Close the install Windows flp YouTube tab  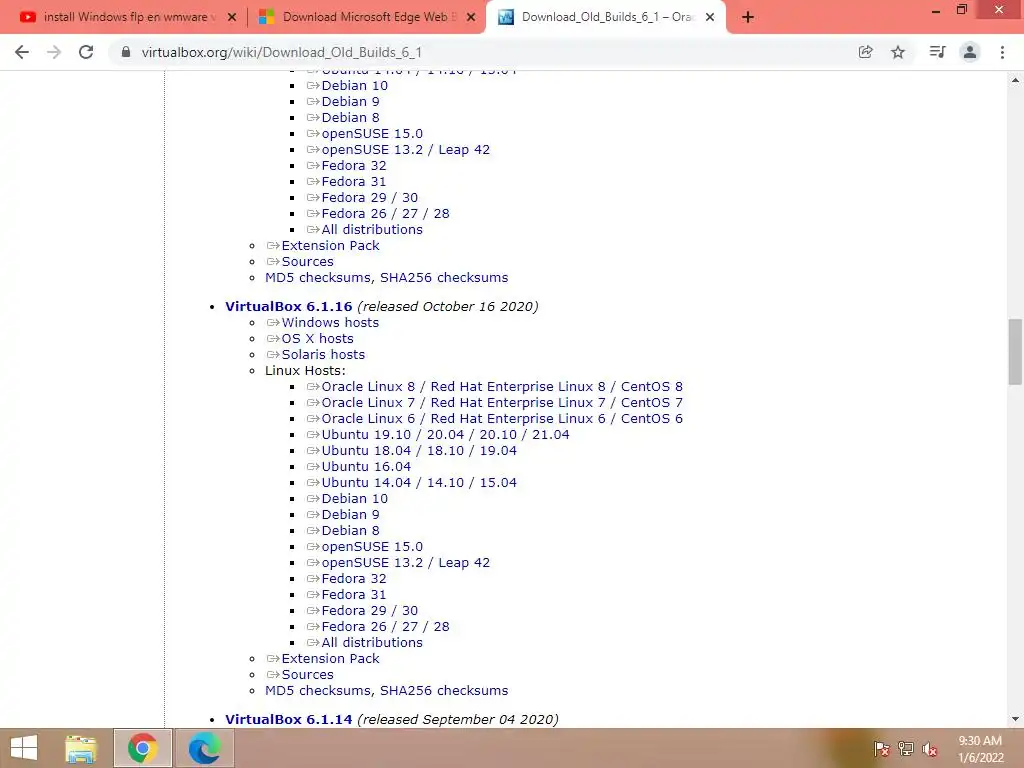pos(232,18)
